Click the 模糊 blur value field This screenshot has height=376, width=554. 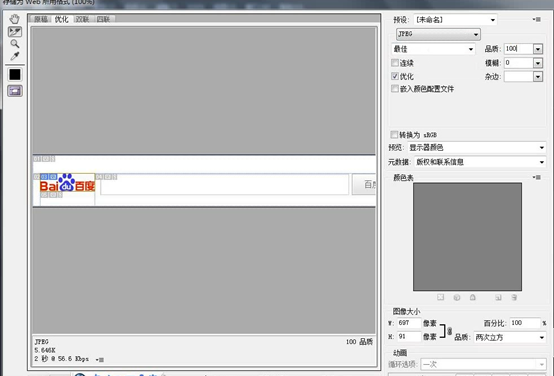click(x=518, y=63)
